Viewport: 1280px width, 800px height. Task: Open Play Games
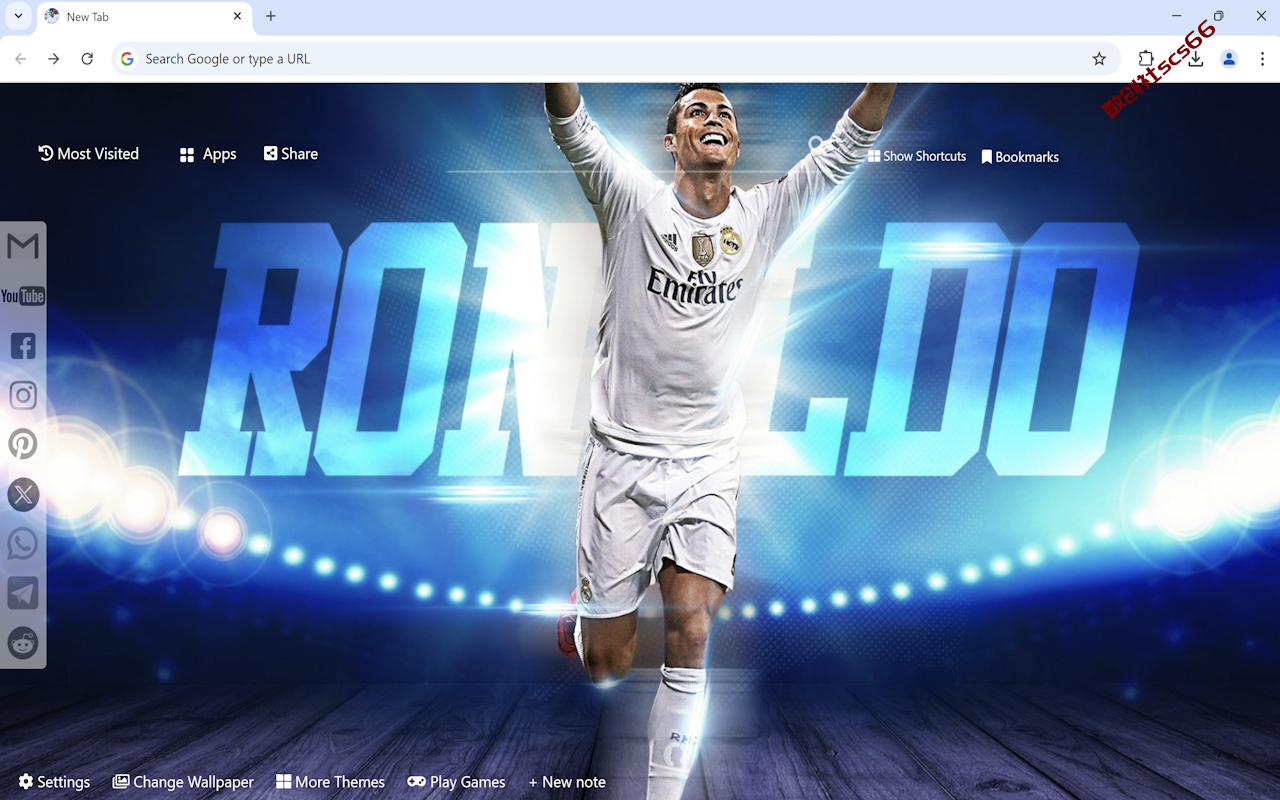point(456,782)
